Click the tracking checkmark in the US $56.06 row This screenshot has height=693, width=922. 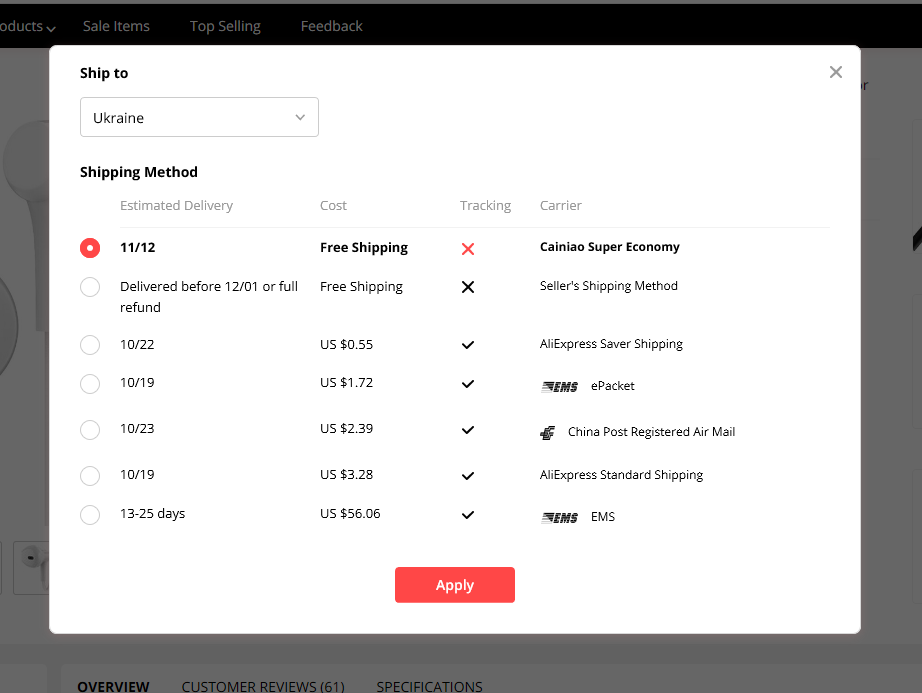(x=468, y=515)
